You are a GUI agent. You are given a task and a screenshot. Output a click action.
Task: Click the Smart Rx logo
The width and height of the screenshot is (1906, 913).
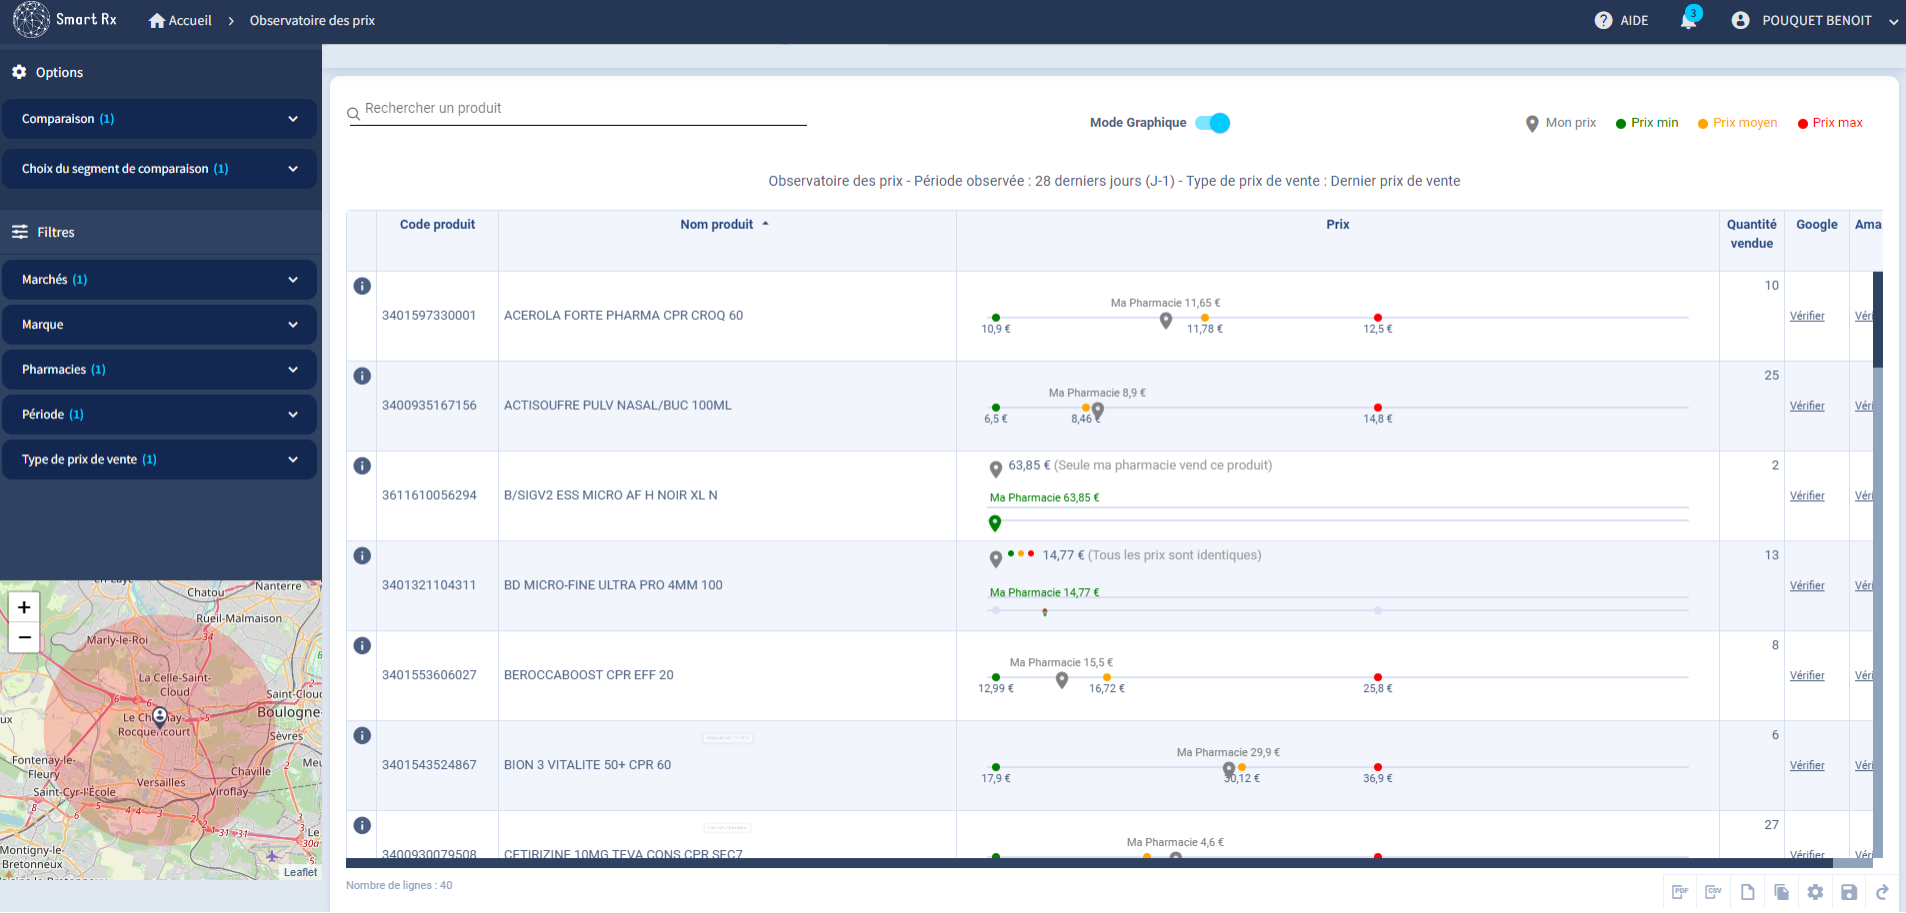click(x=64, y=20)
